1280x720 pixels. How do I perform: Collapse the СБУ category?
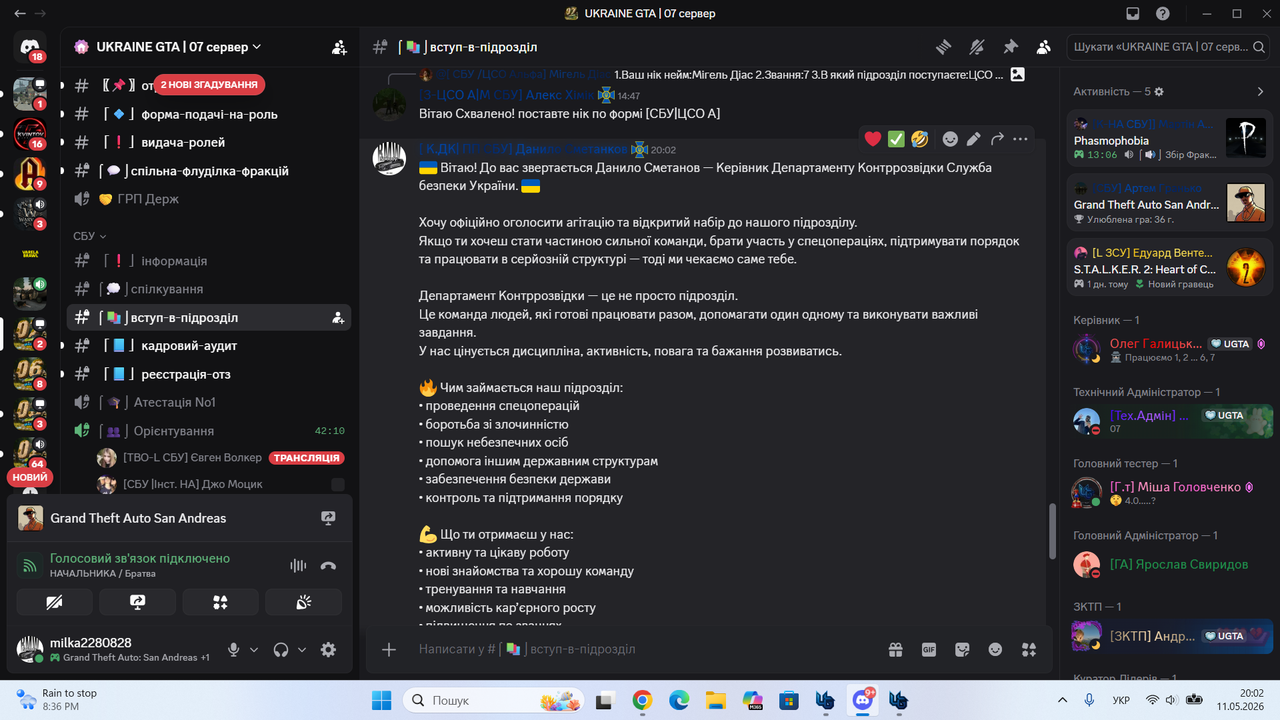tap(90, 237)
